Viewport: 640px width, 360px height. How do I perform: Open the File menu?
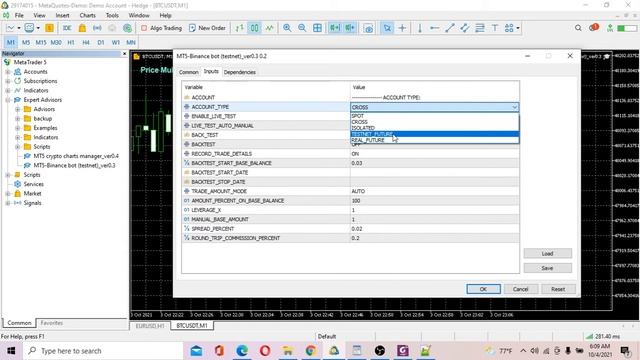[x=19, y=16]
